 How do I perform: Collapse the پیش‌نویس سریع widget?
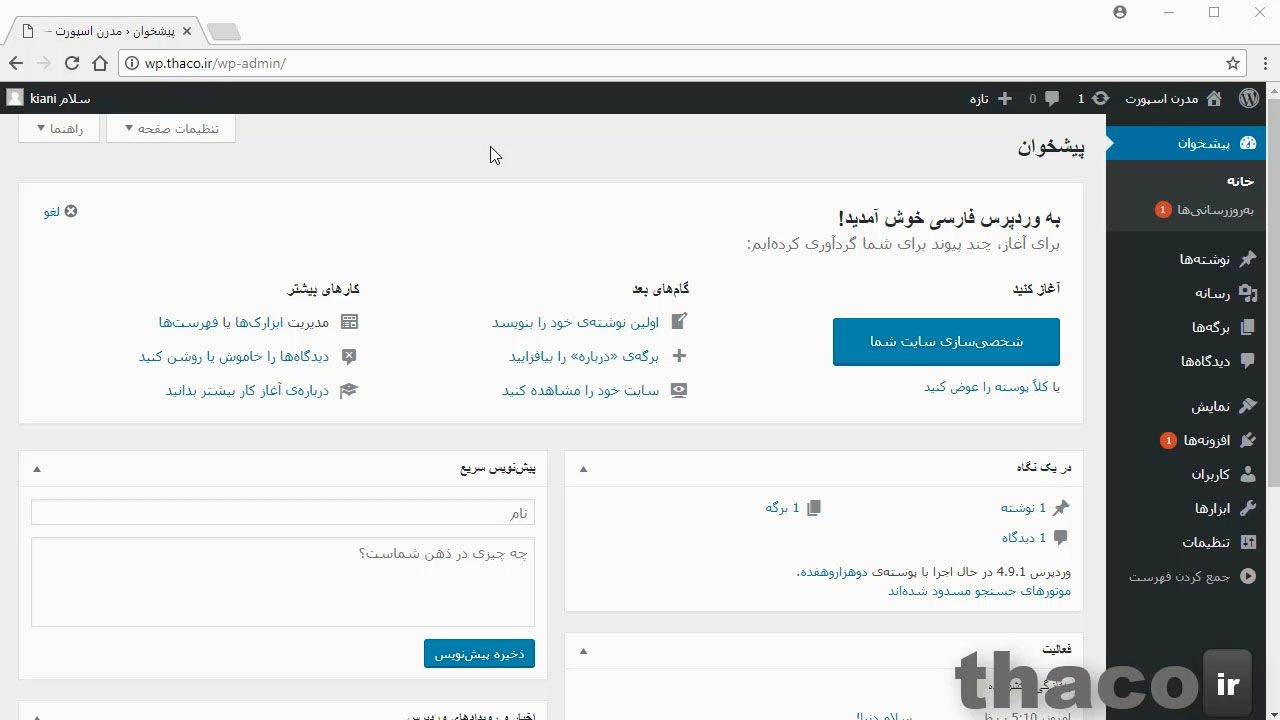pos(37,468)
